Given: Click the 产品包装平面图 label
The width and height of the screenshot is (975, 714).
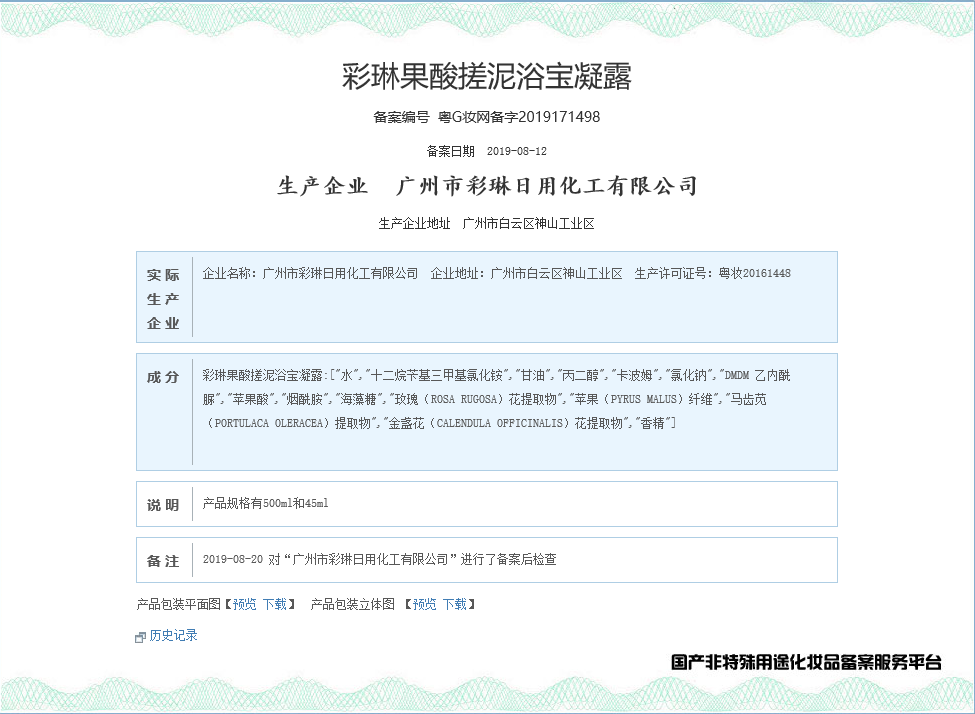Looking at the screenshot, I should pos(178,604).
